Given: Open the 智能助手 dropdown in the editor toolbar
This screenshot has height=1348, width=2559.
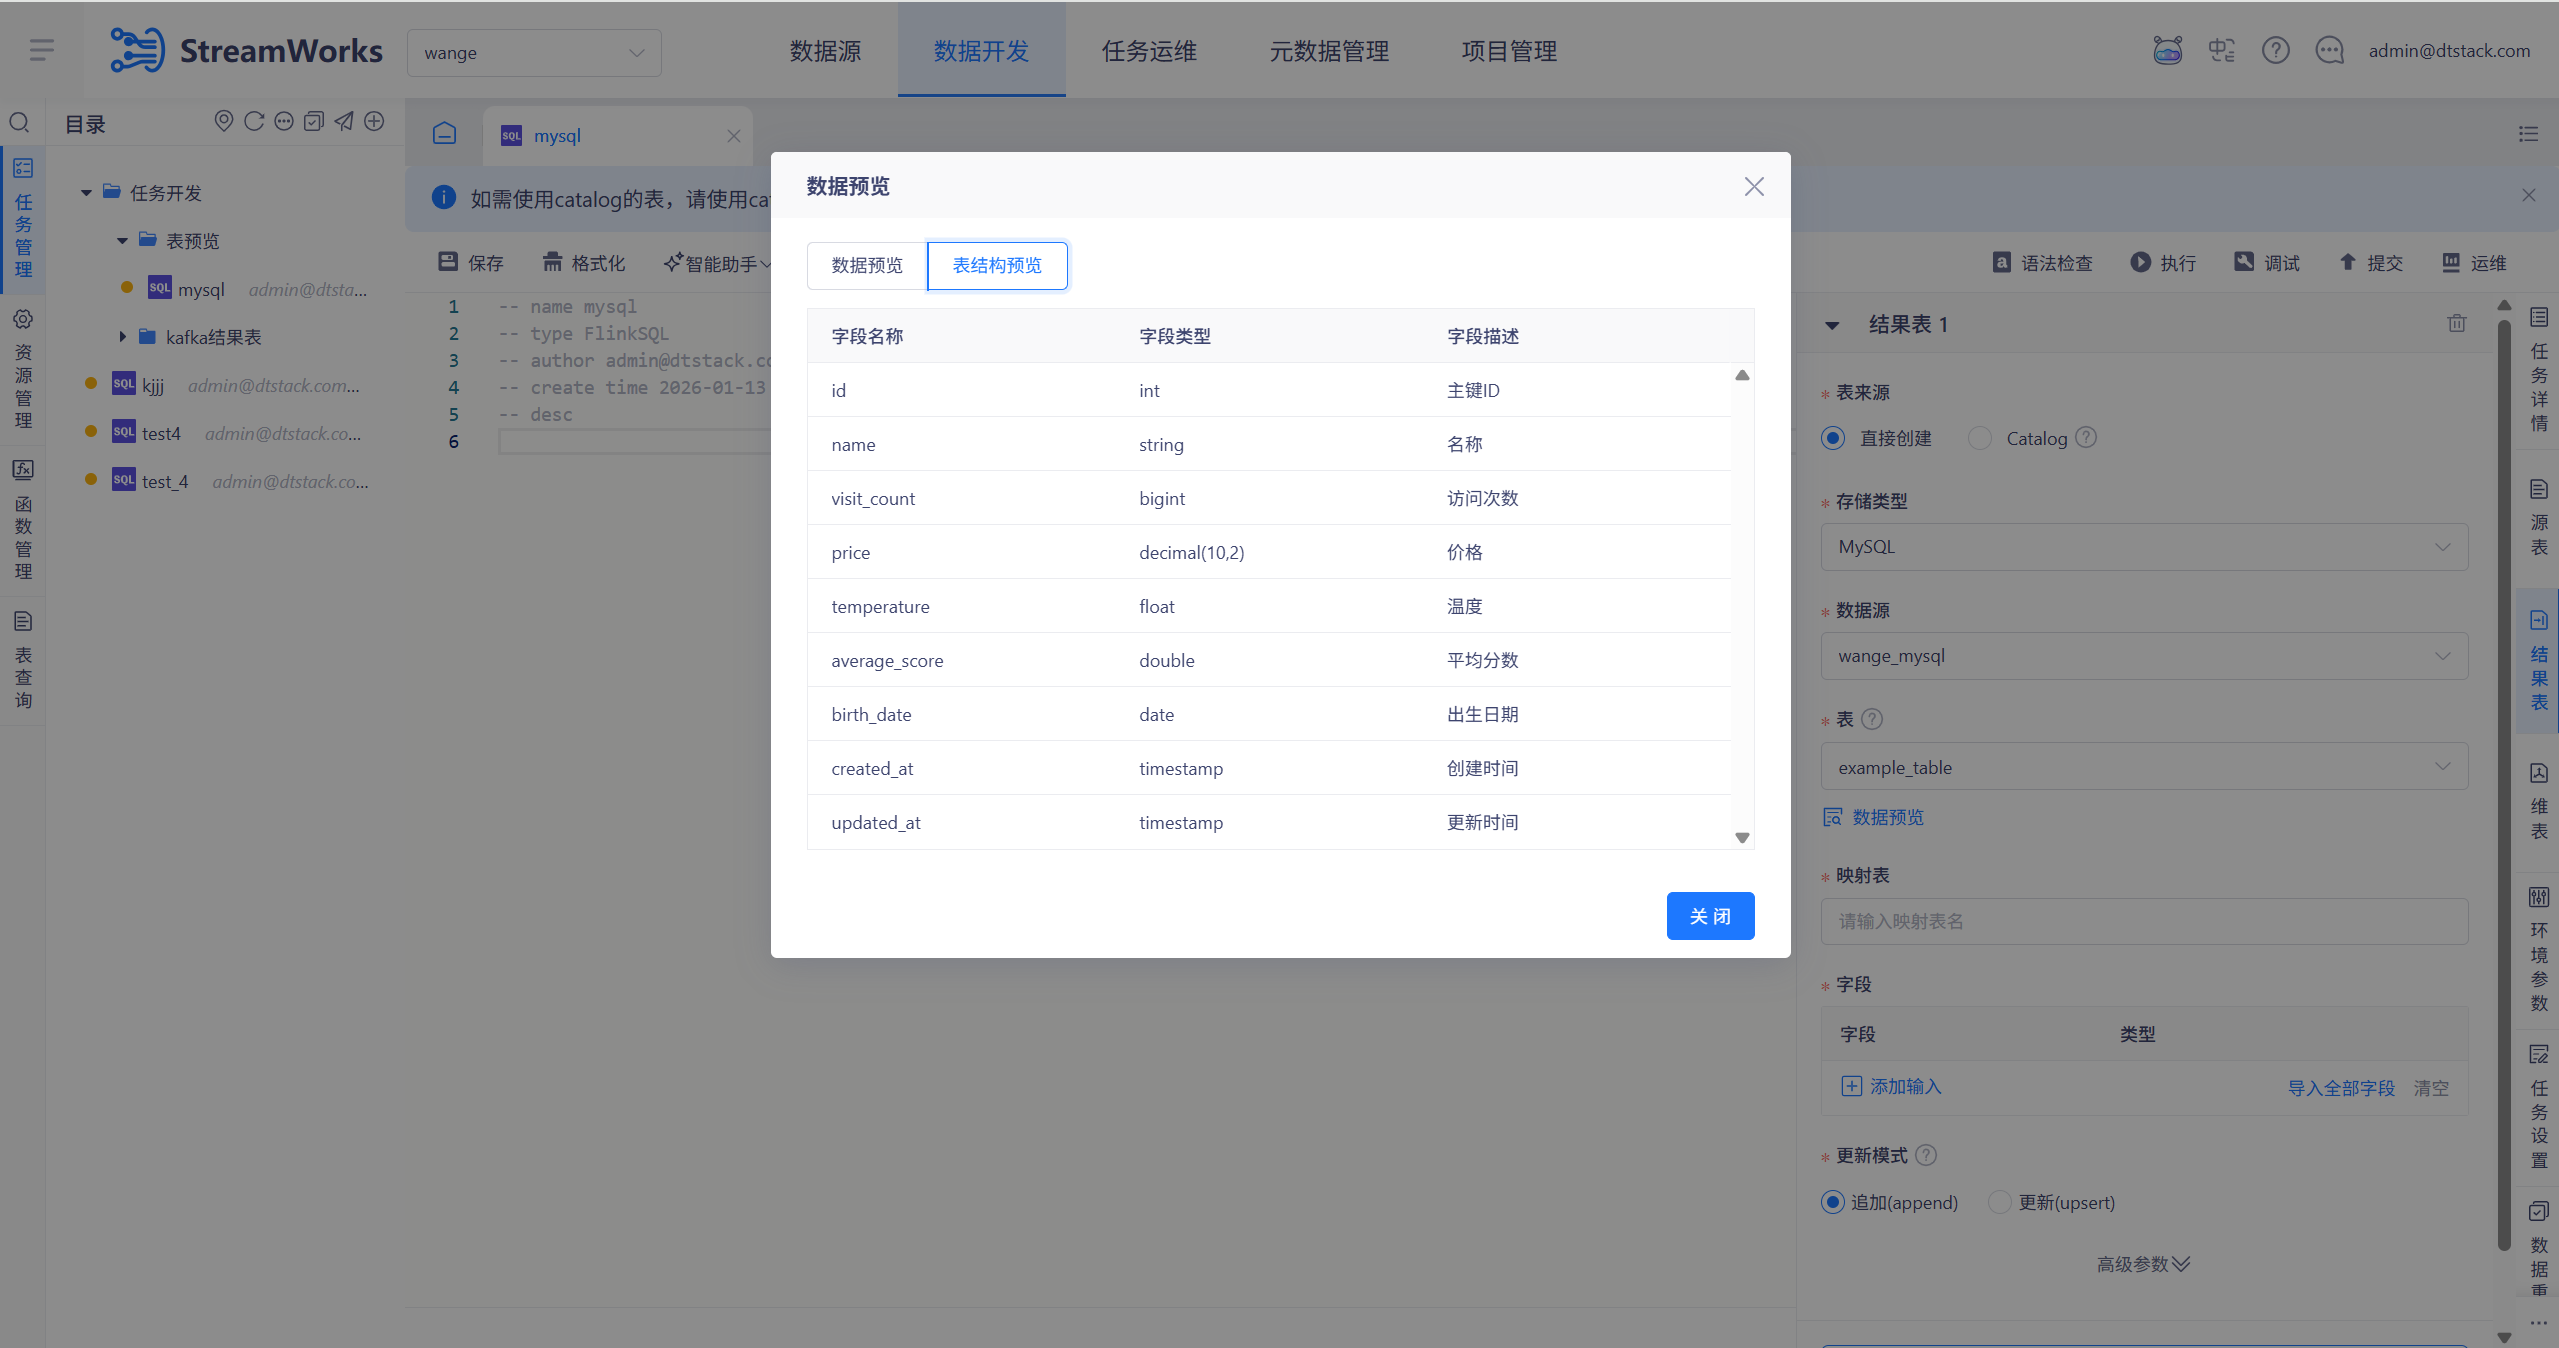Looking at the screenshot, I should [x=718, y=263].
